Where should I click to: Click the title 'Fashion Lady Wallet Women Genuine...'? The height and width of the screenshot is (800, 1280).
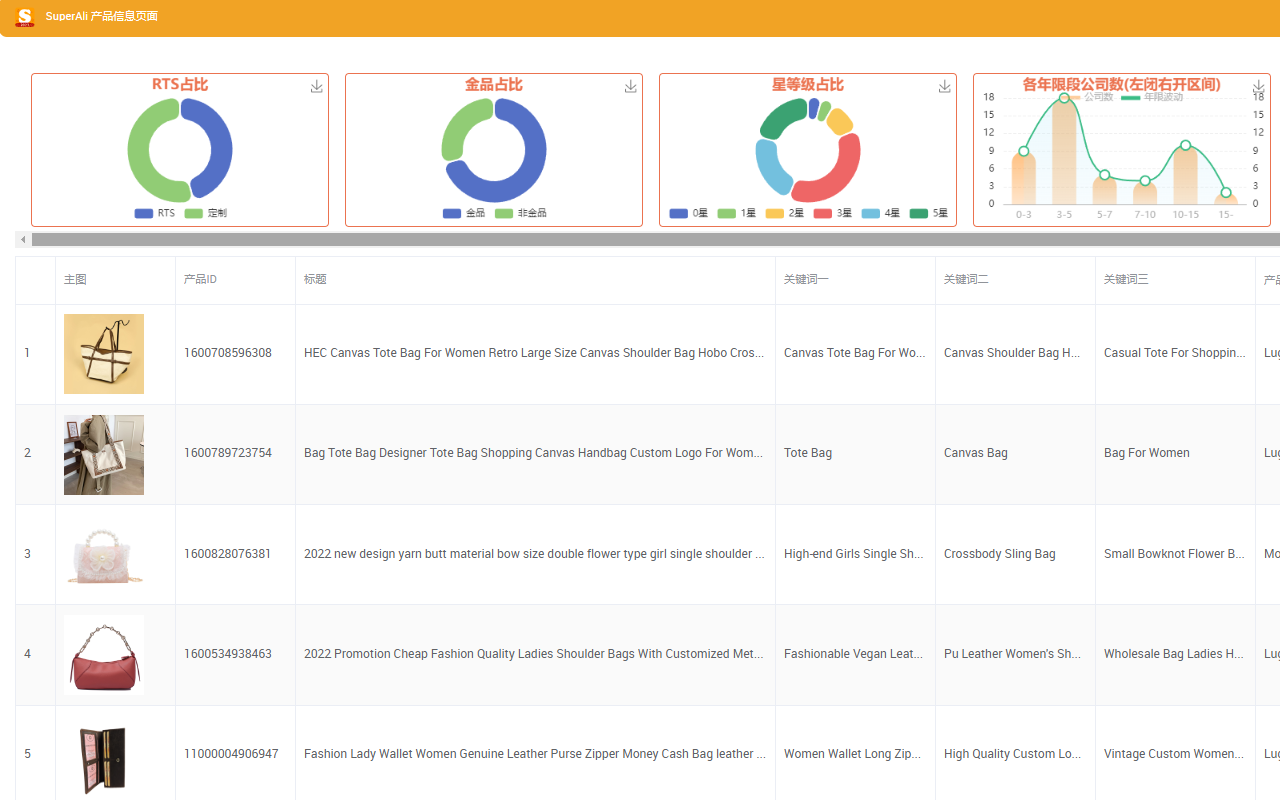535,754
